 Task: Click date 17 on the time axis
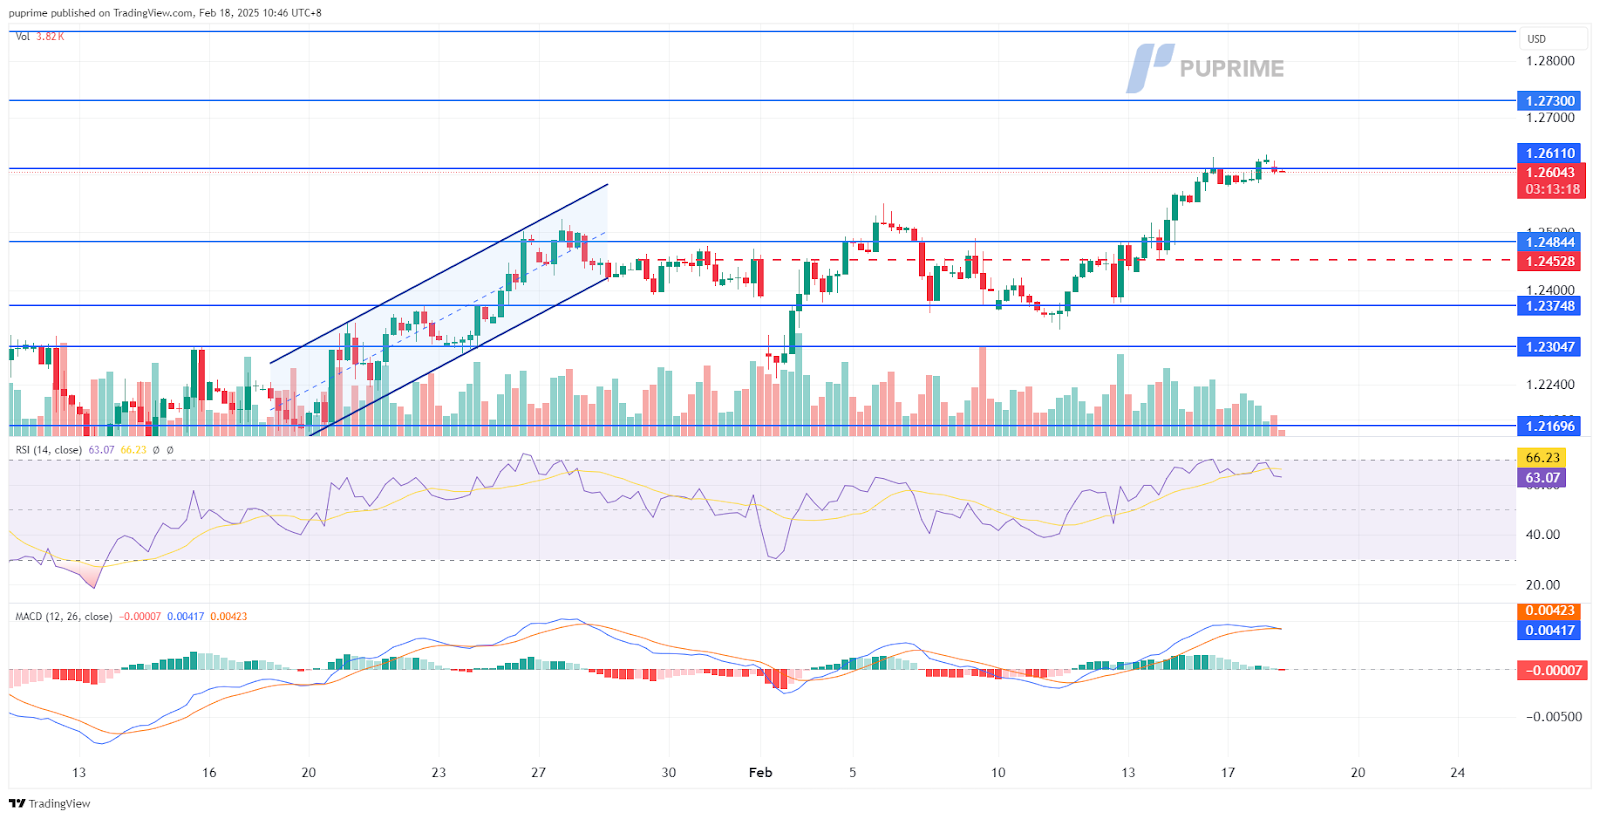pos(1228,772)
